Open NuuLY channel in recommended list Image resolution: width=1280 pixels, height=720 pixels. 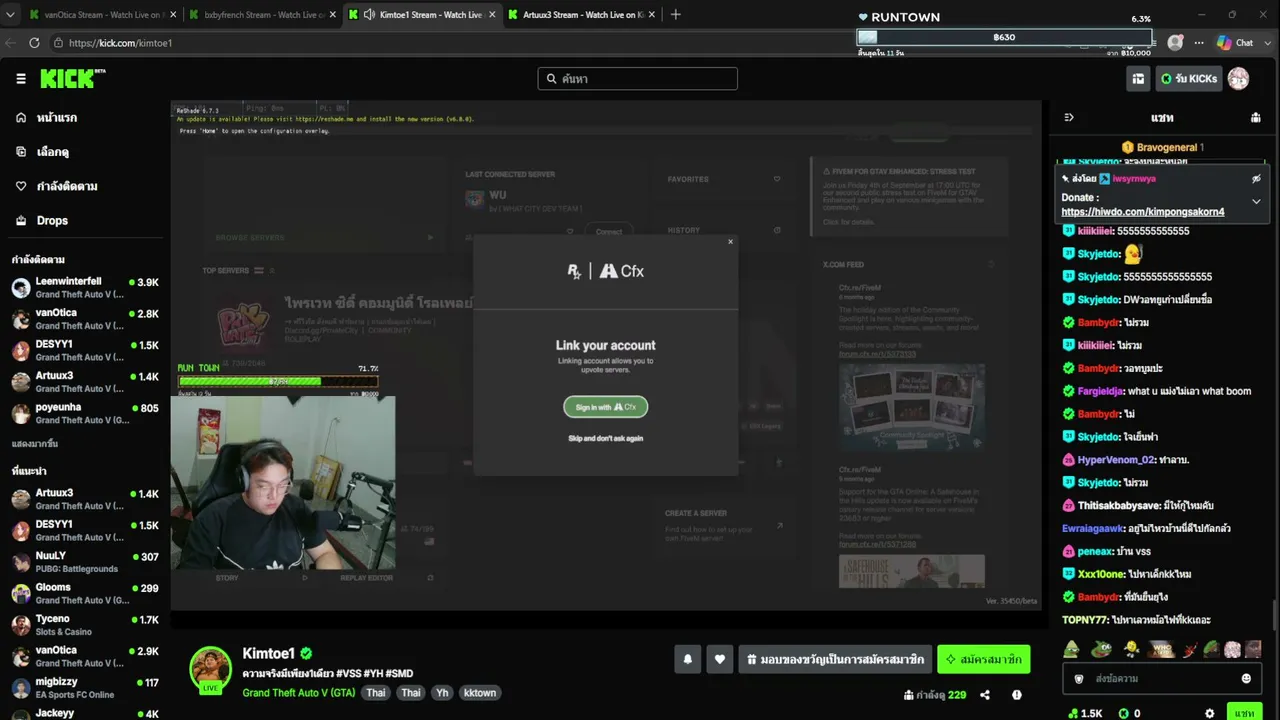[x=85, y=562]
